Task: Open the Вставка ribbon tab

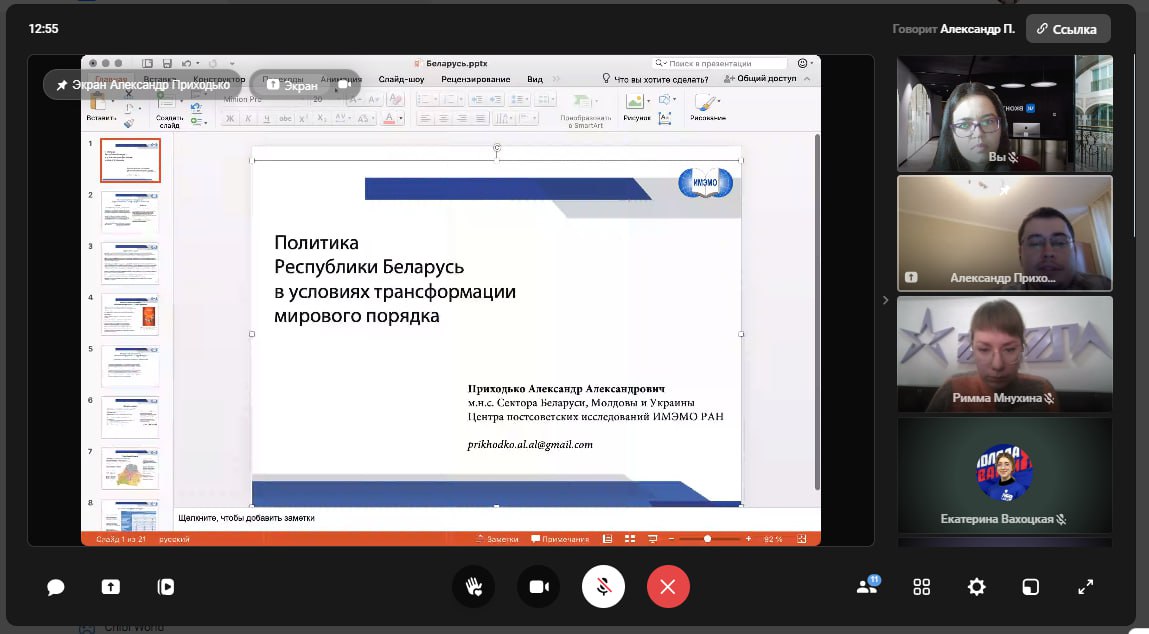Action: click(159, 79)
